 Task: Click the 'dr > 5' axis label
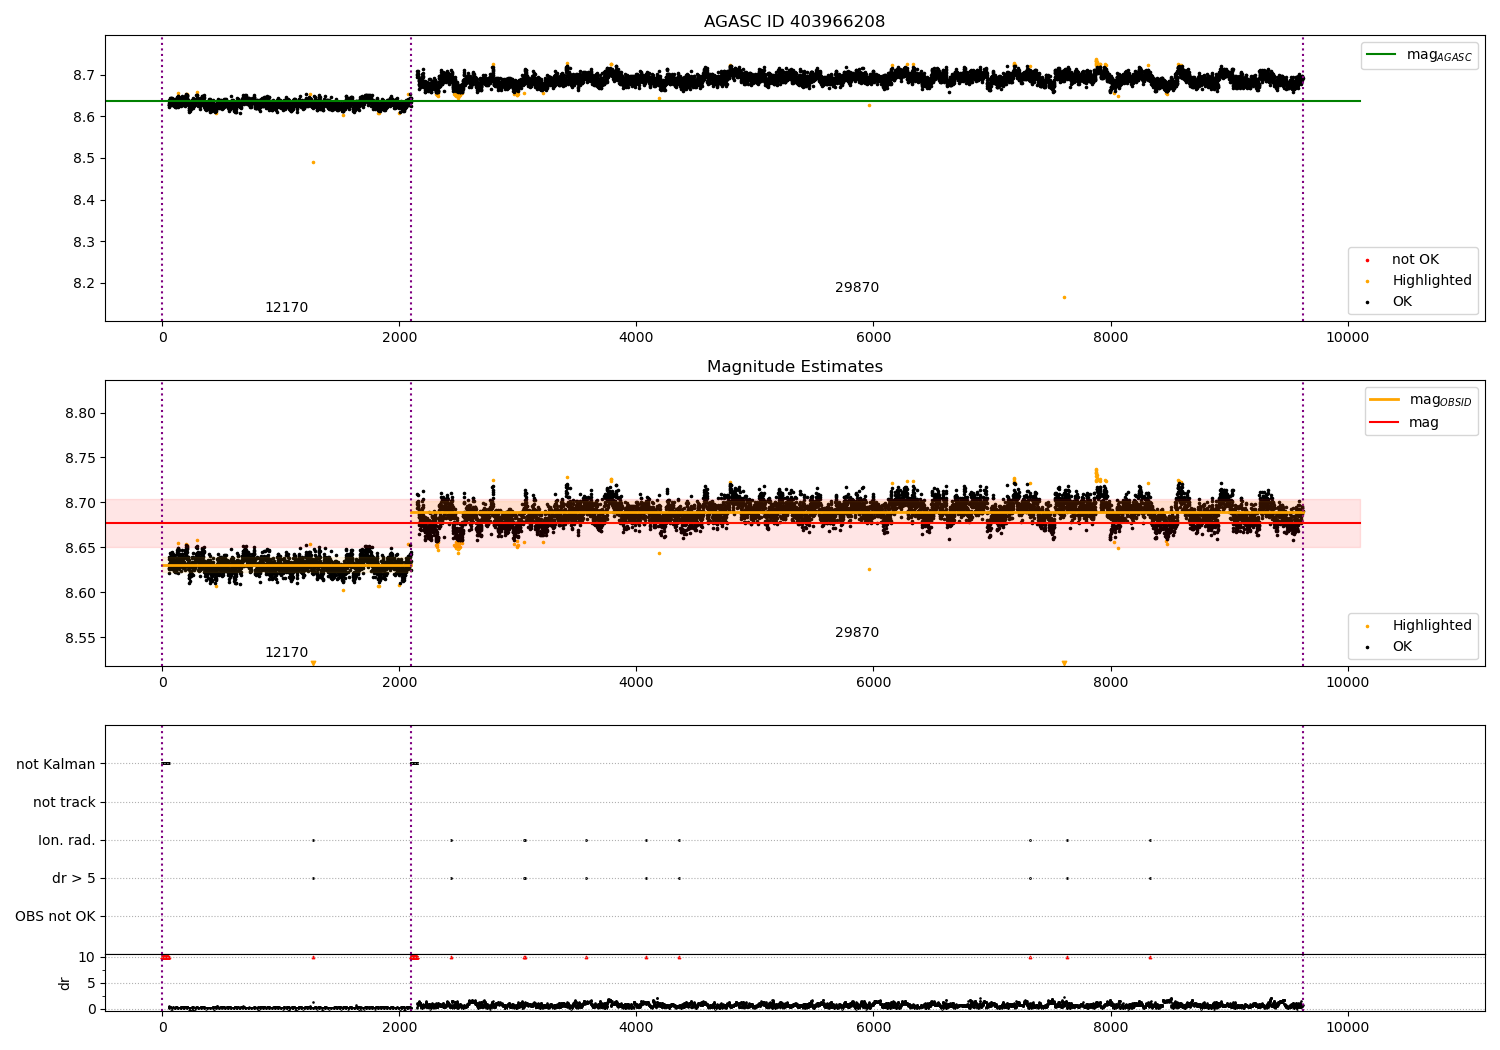point(74,879)
